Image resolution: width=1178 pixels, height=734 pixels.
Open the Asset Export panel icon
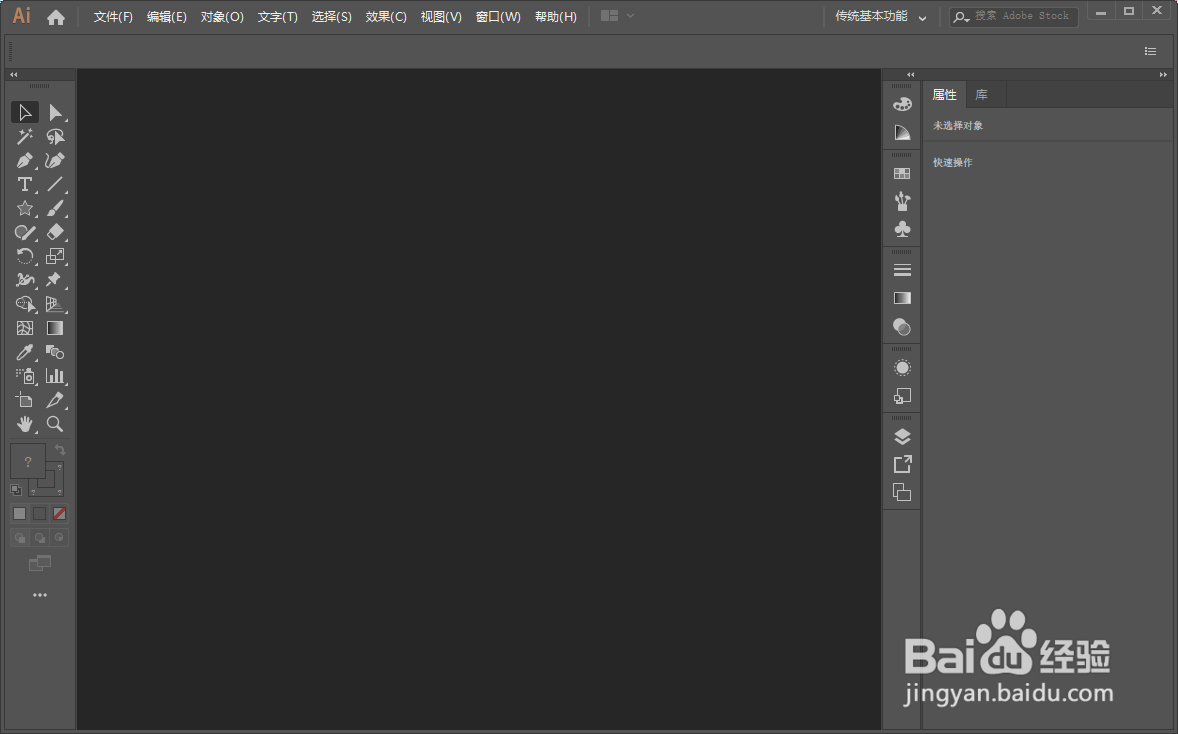pos(902,464)
